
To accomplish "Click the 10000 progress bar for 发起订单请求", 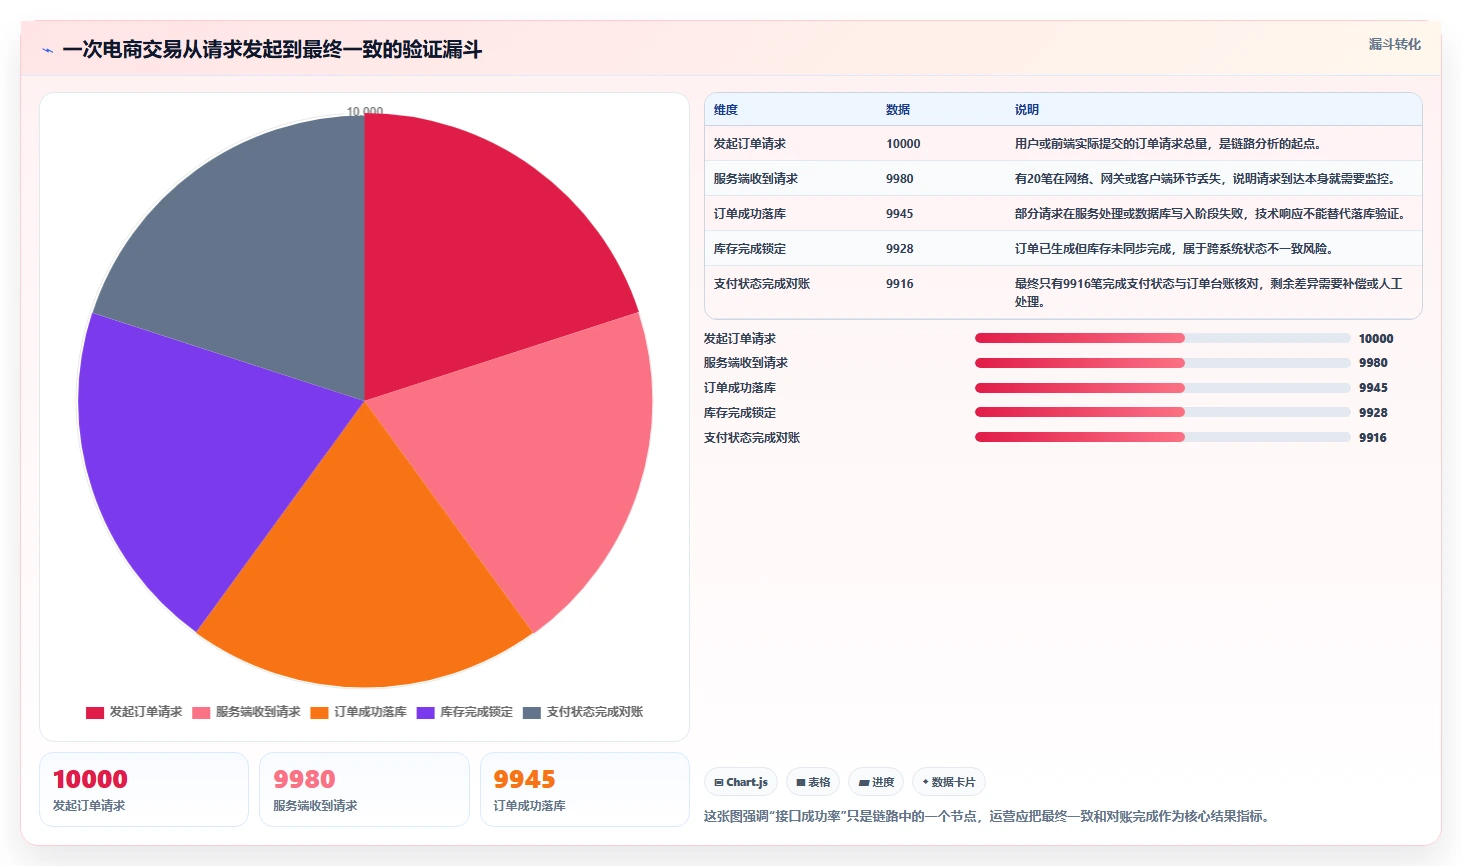I will [x=1162, y=338].
